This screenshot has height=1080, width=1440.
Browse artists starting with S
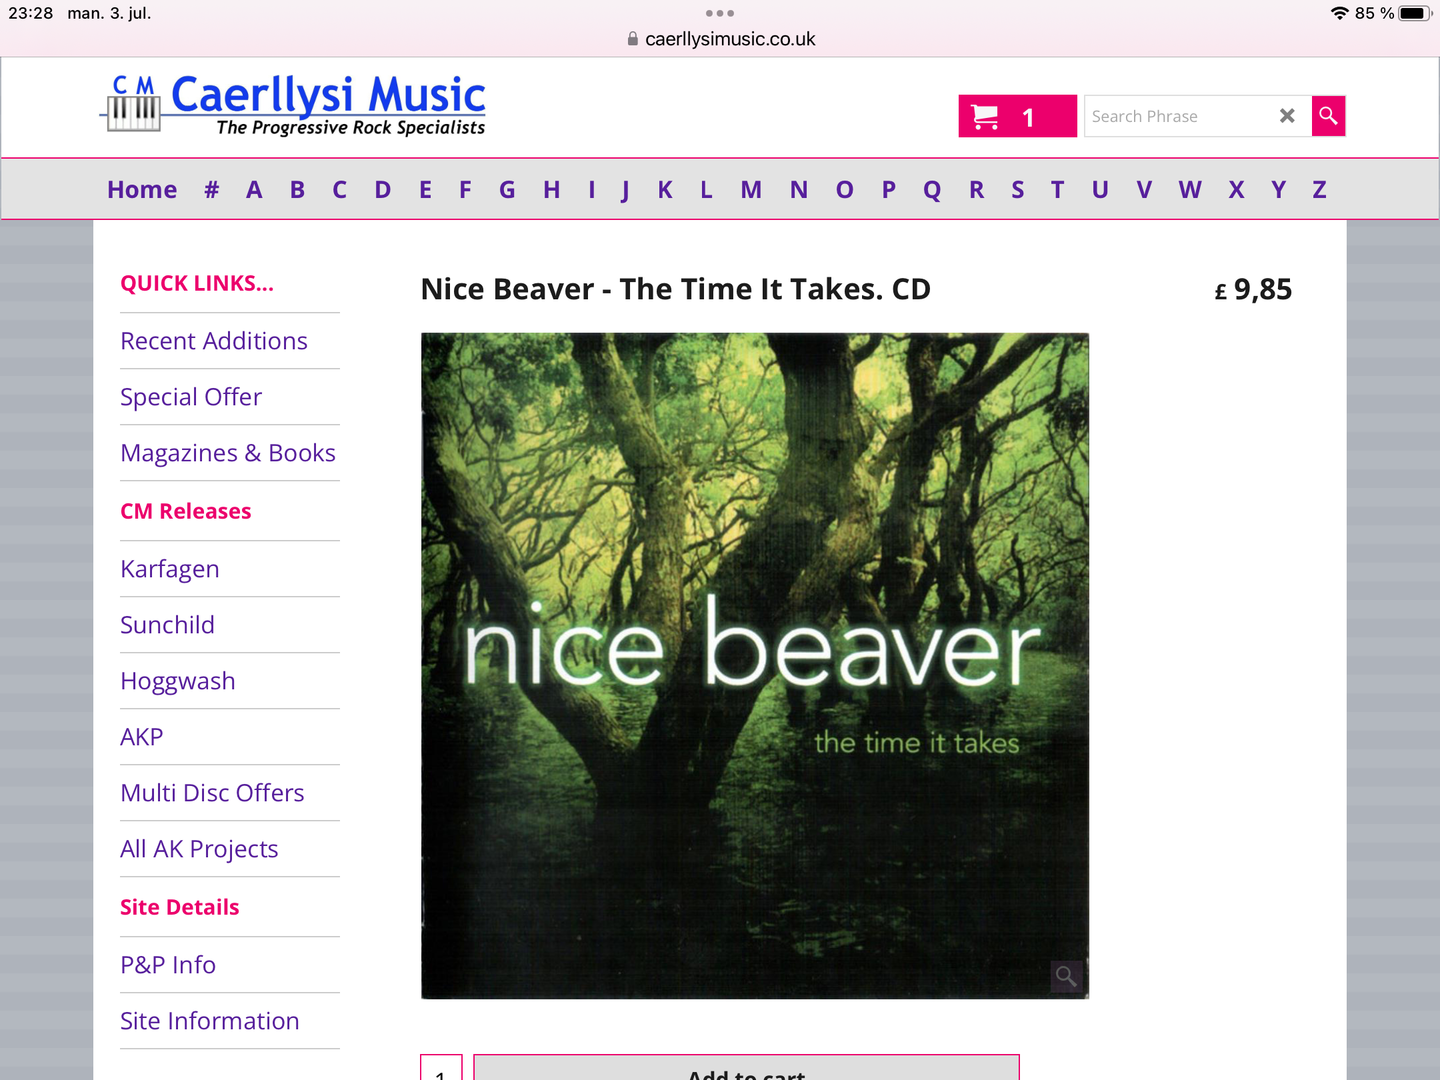(1018, 190)
